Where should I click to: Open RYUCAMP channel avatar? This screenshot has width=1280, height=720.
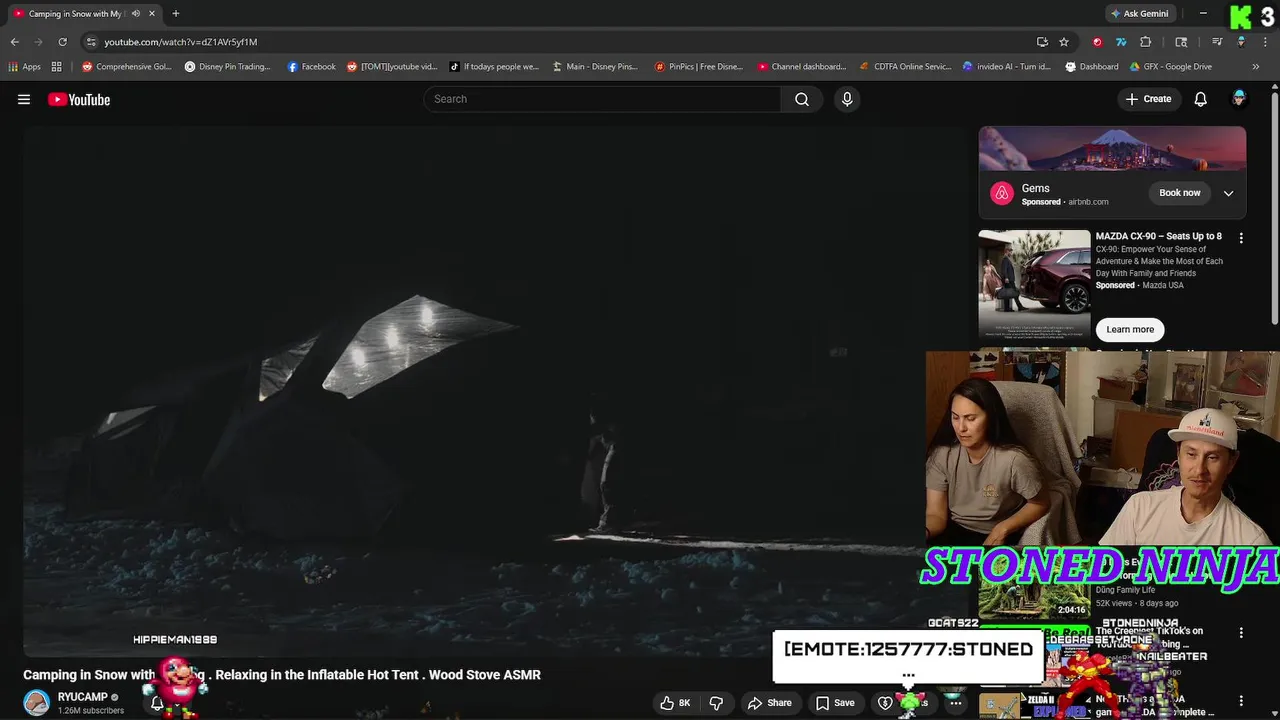(x=37, y=703)
